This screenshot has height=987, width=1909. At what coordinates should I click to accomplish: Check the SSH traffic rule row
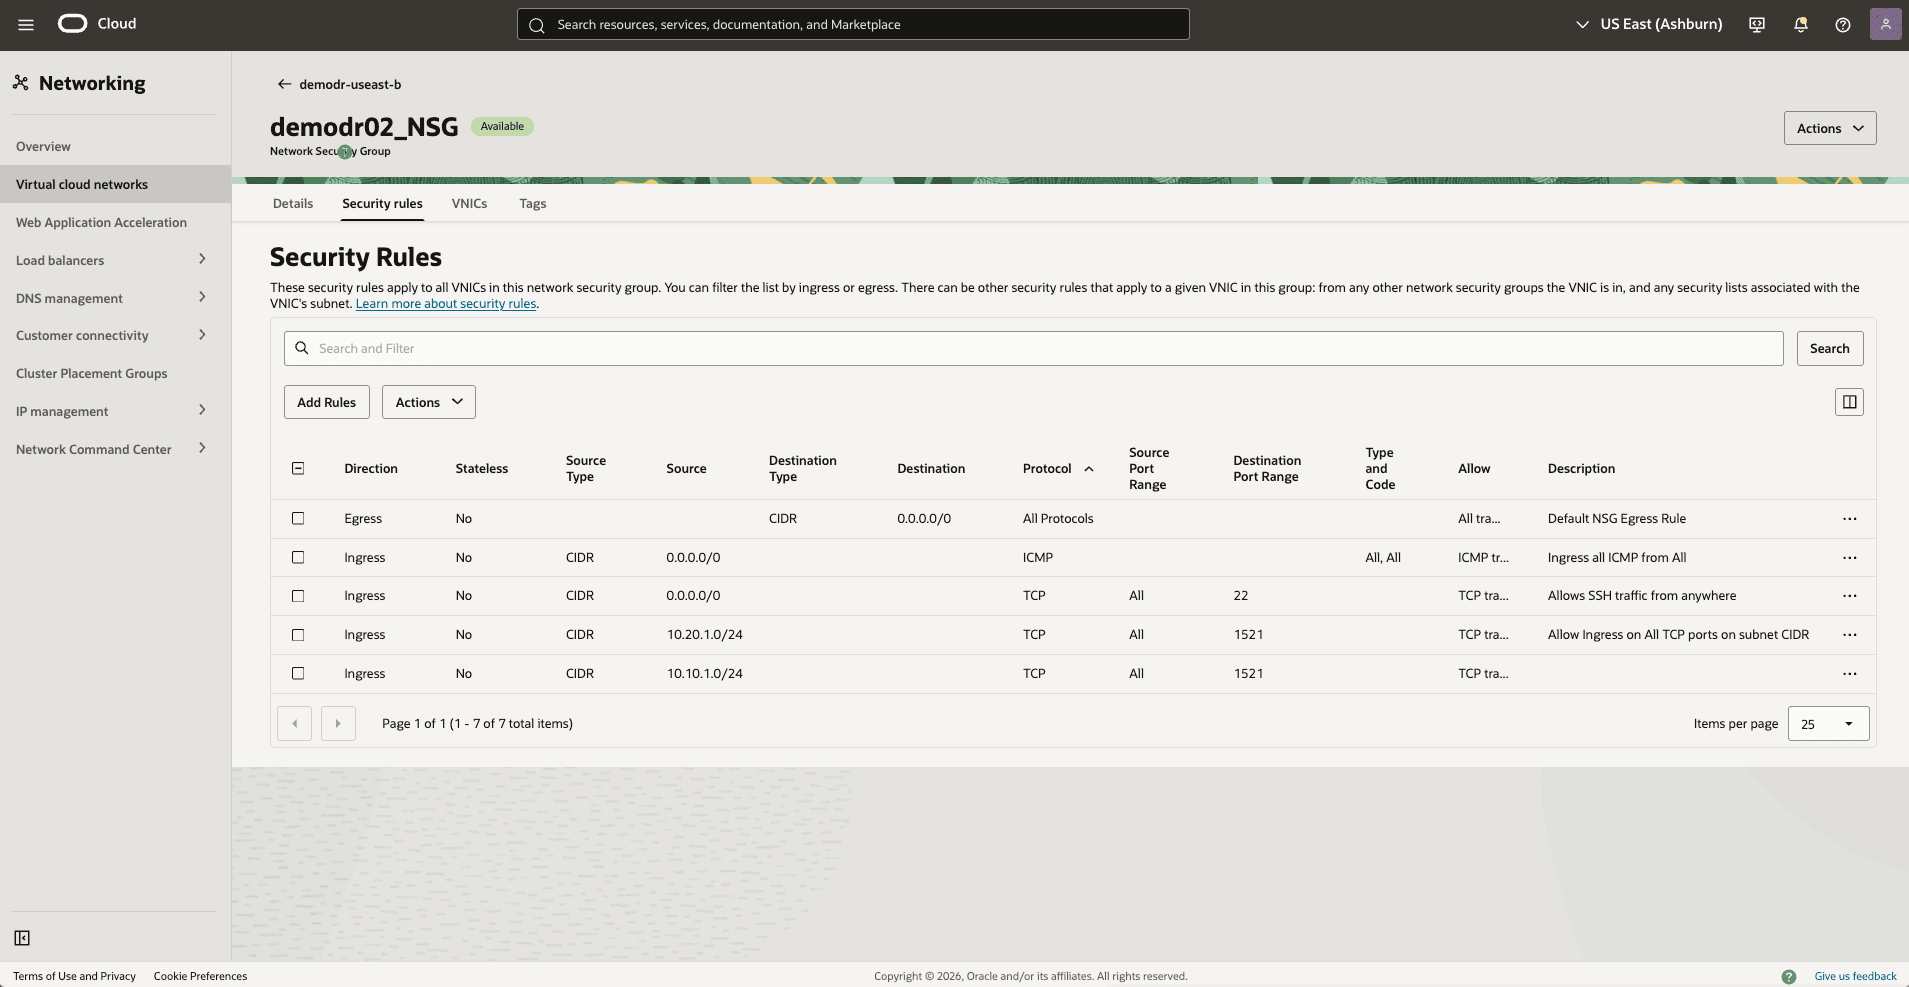(297, 596)
